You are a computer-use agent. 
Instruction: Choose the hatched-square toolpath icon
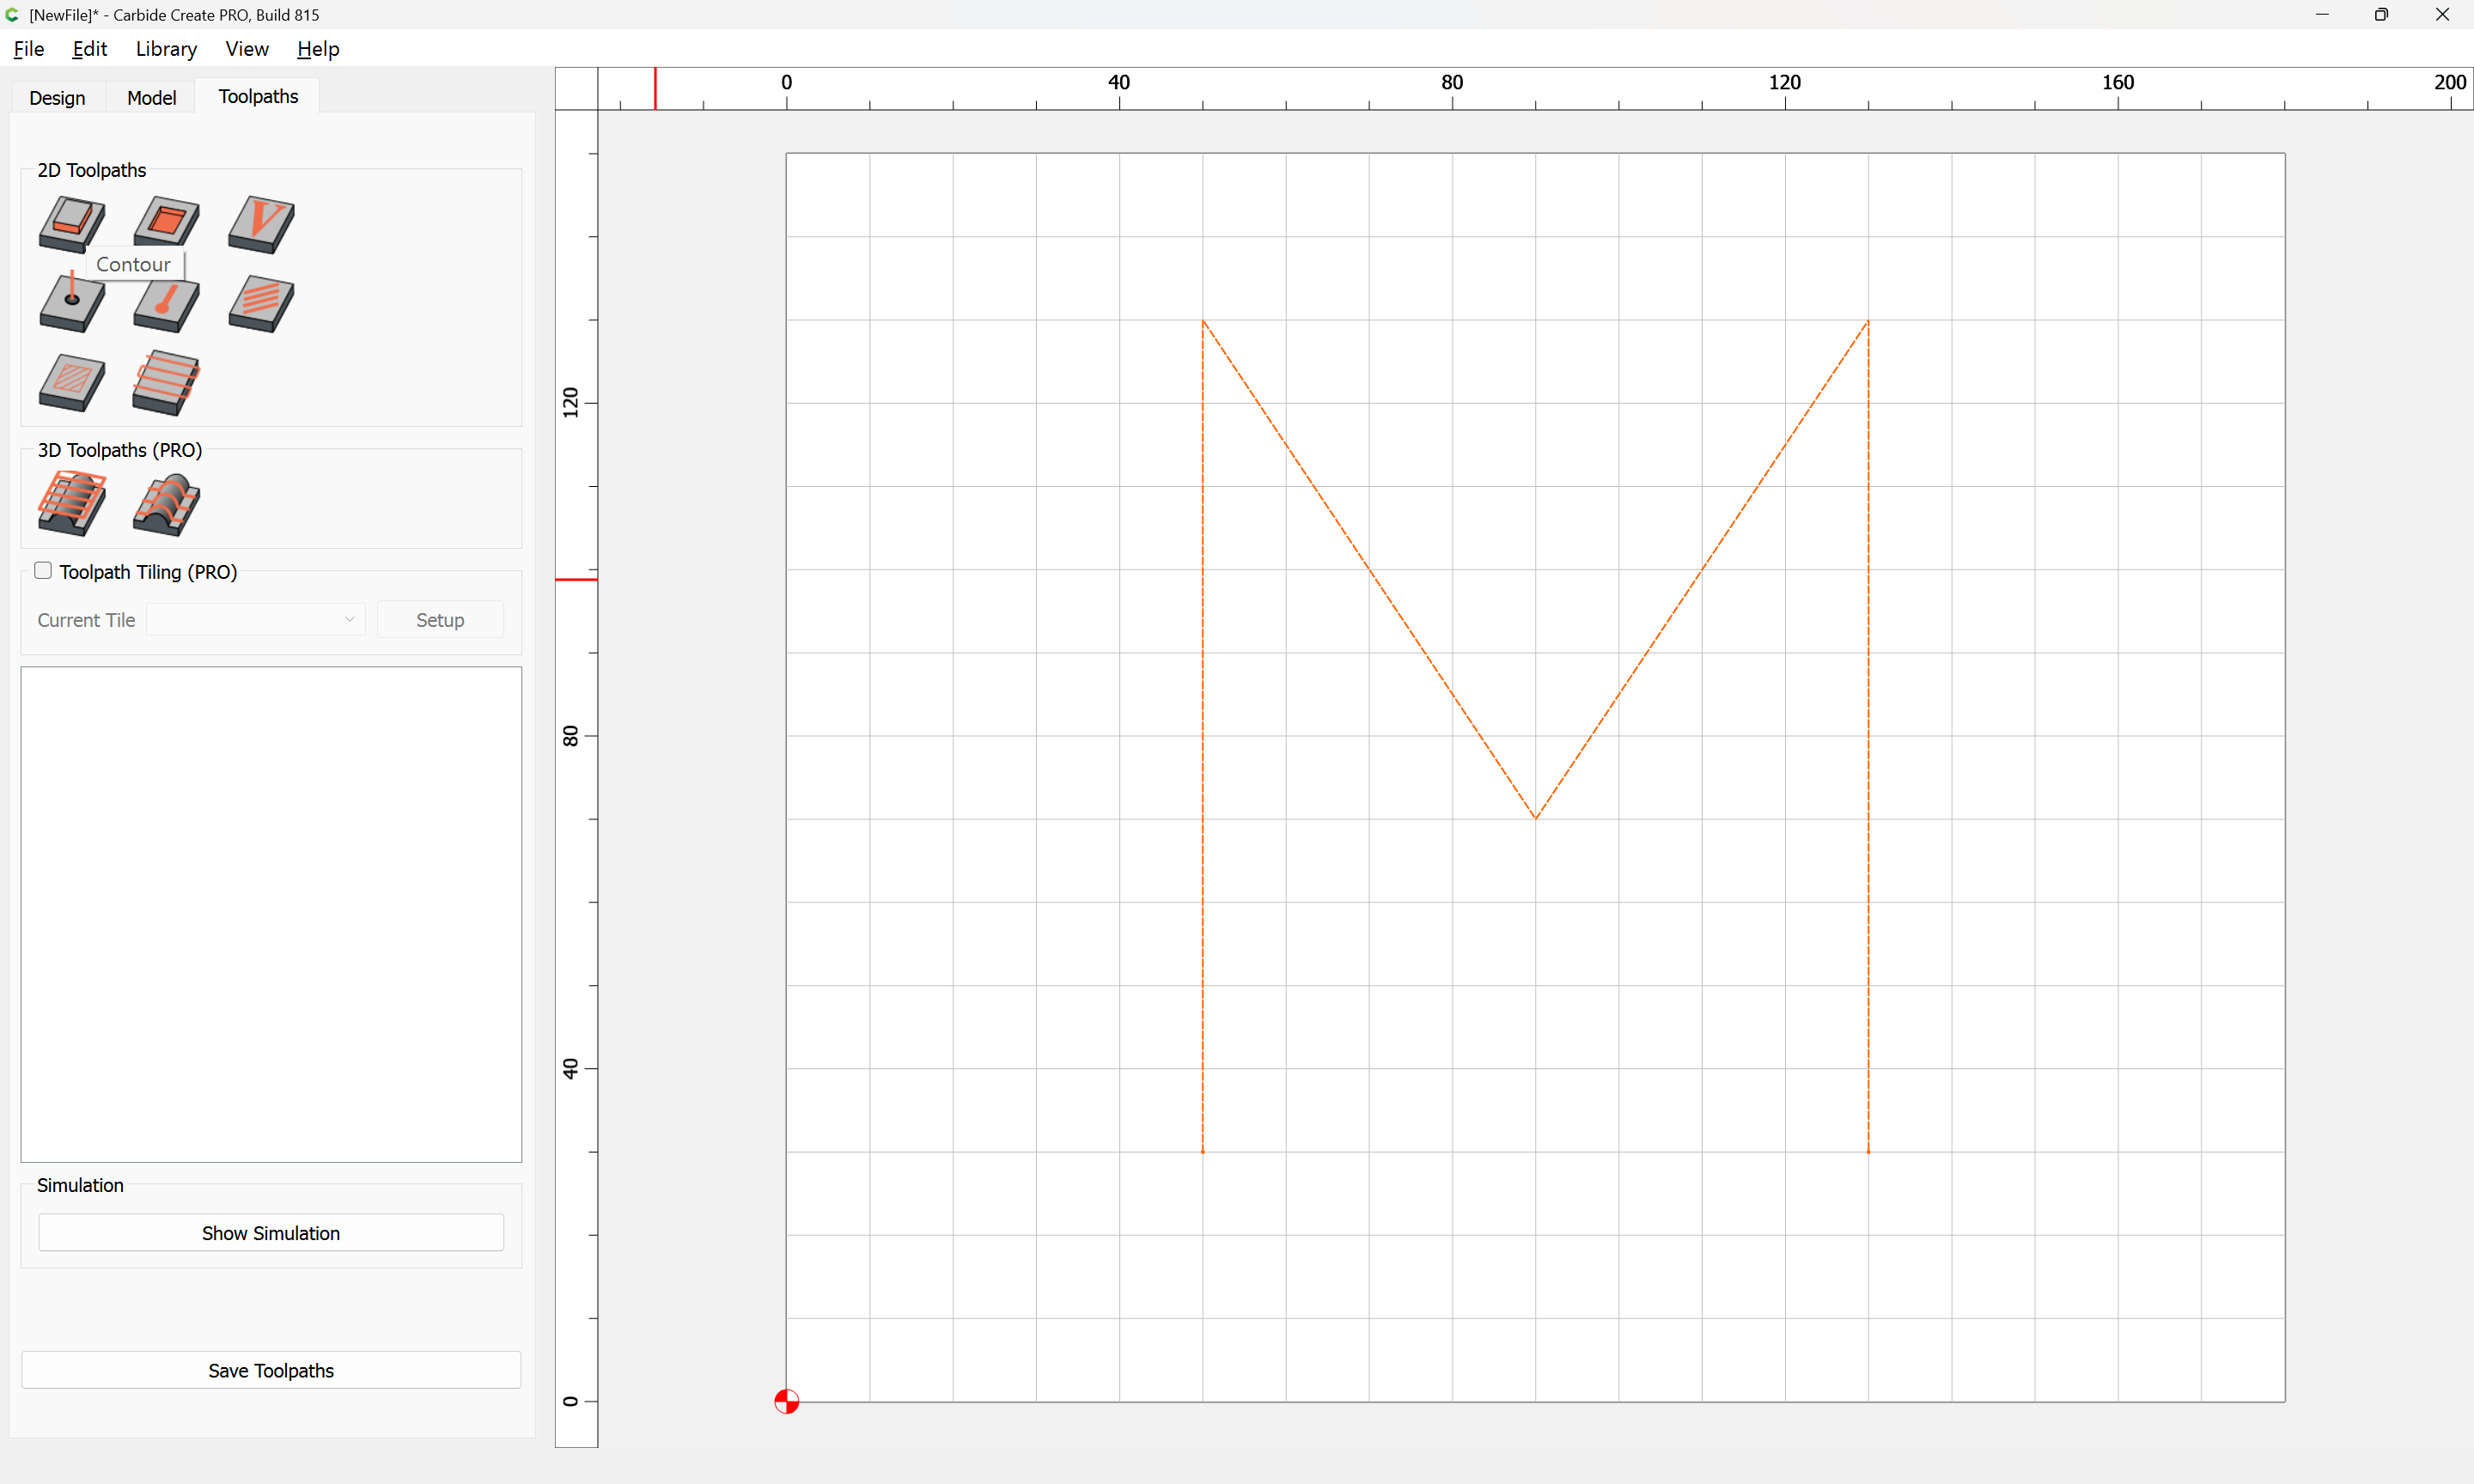click(72, 382)
